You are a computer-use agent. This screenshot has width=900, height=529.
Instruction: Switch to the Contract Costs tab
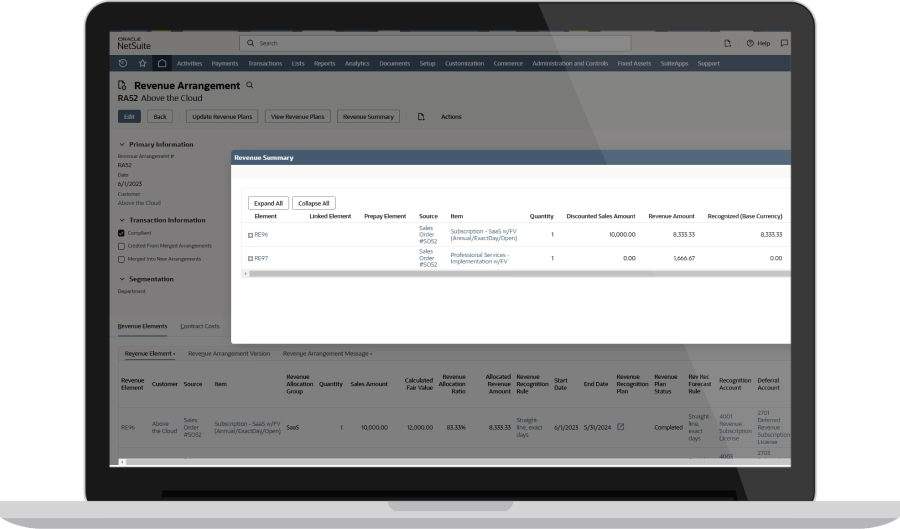tap(199, 326)
